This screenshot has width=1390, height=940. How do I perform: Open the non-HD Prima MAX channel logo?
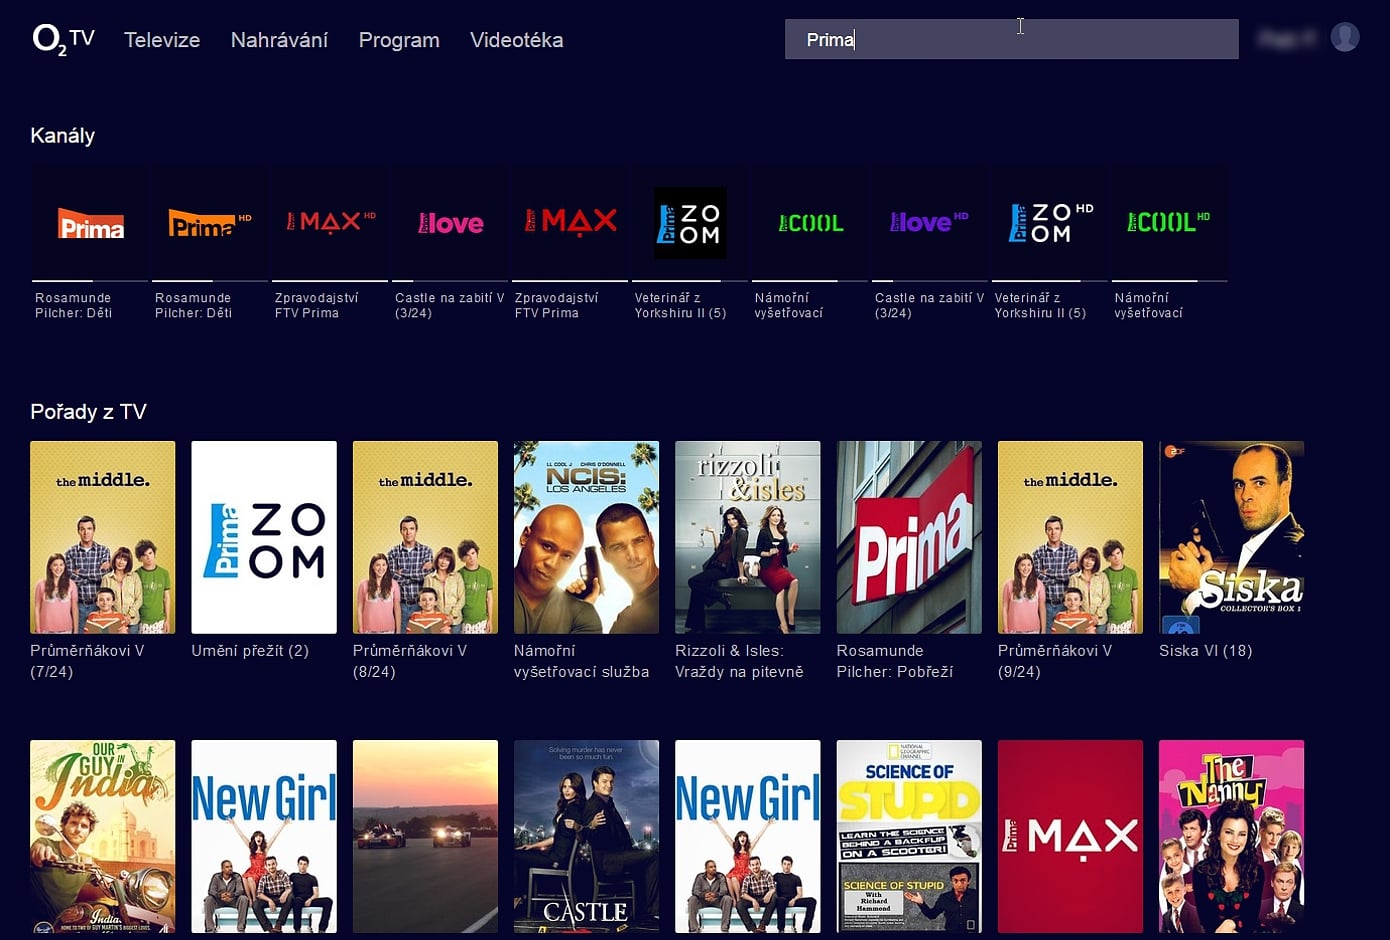[570, 223]
